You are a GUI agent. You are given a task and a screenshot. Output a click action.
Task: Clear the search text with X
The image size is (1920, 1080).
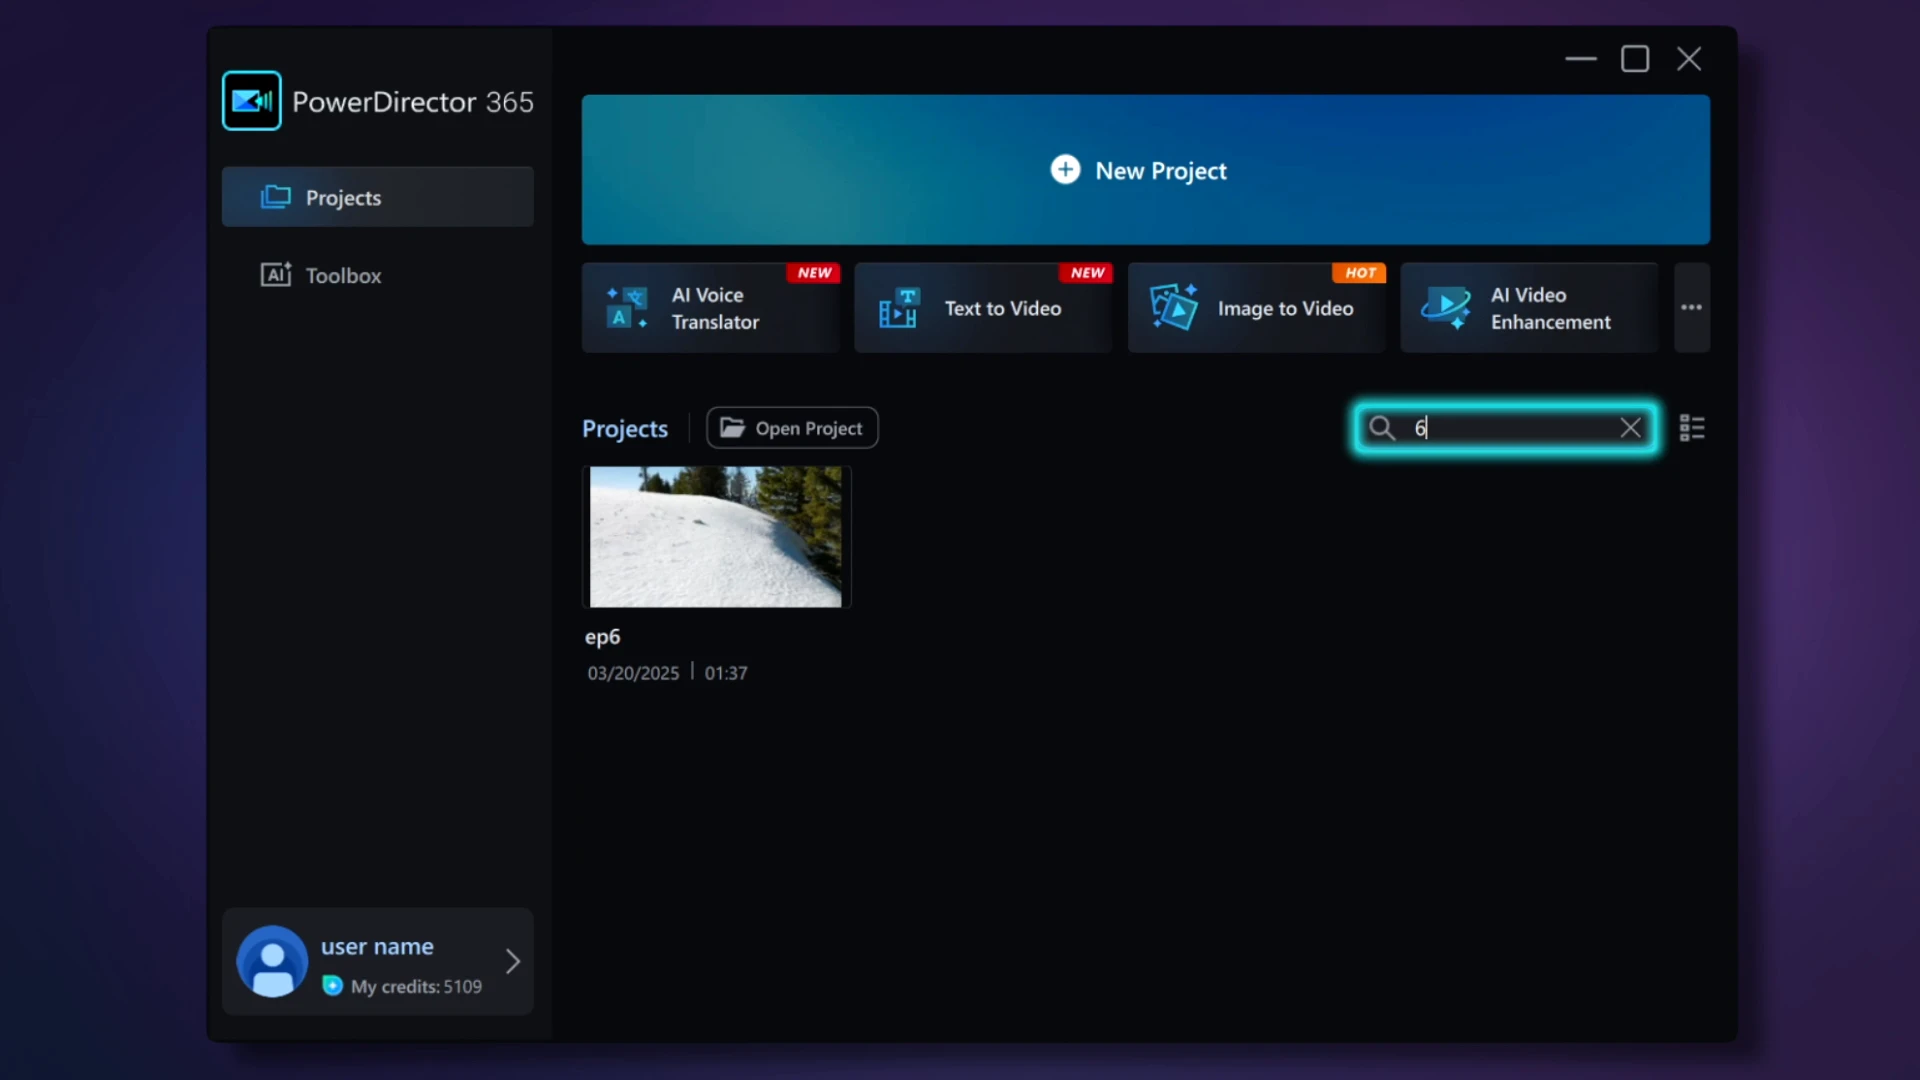(1631, 428)
